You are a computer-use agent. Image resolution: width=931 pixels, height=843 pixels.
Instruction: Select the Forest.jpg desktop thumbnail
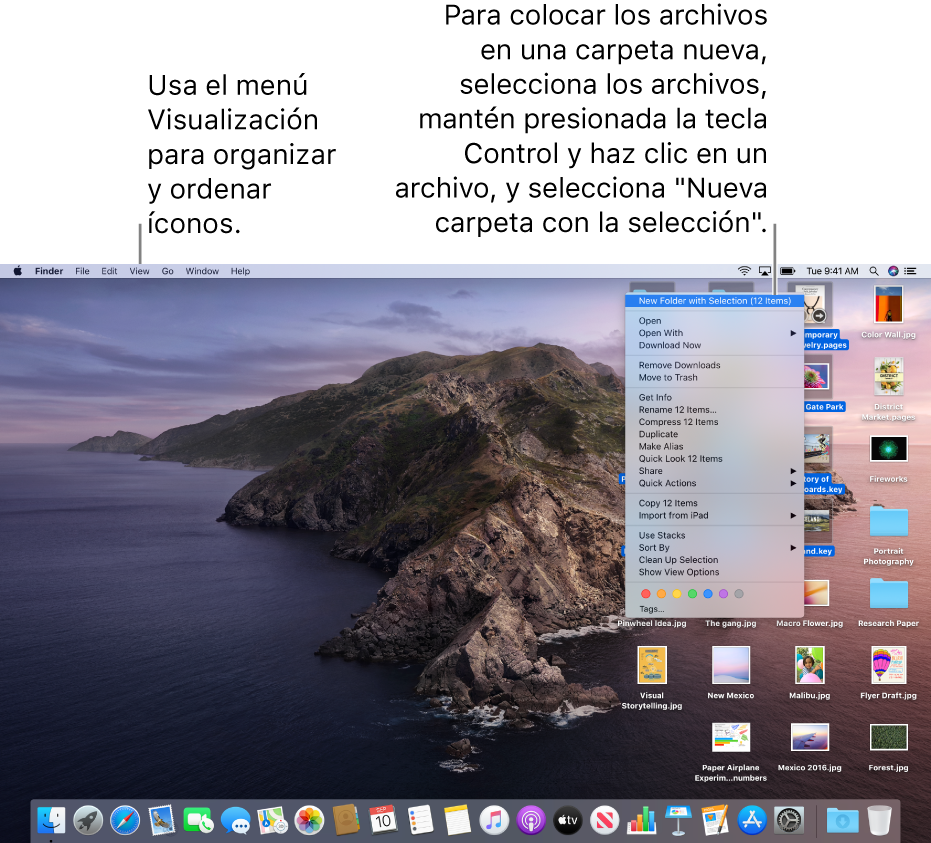pos(888,738)
